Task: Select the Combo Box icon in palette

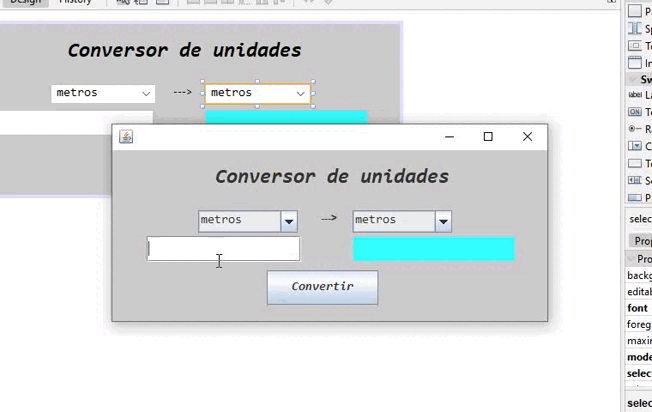Action: click(x=635, y=146)
